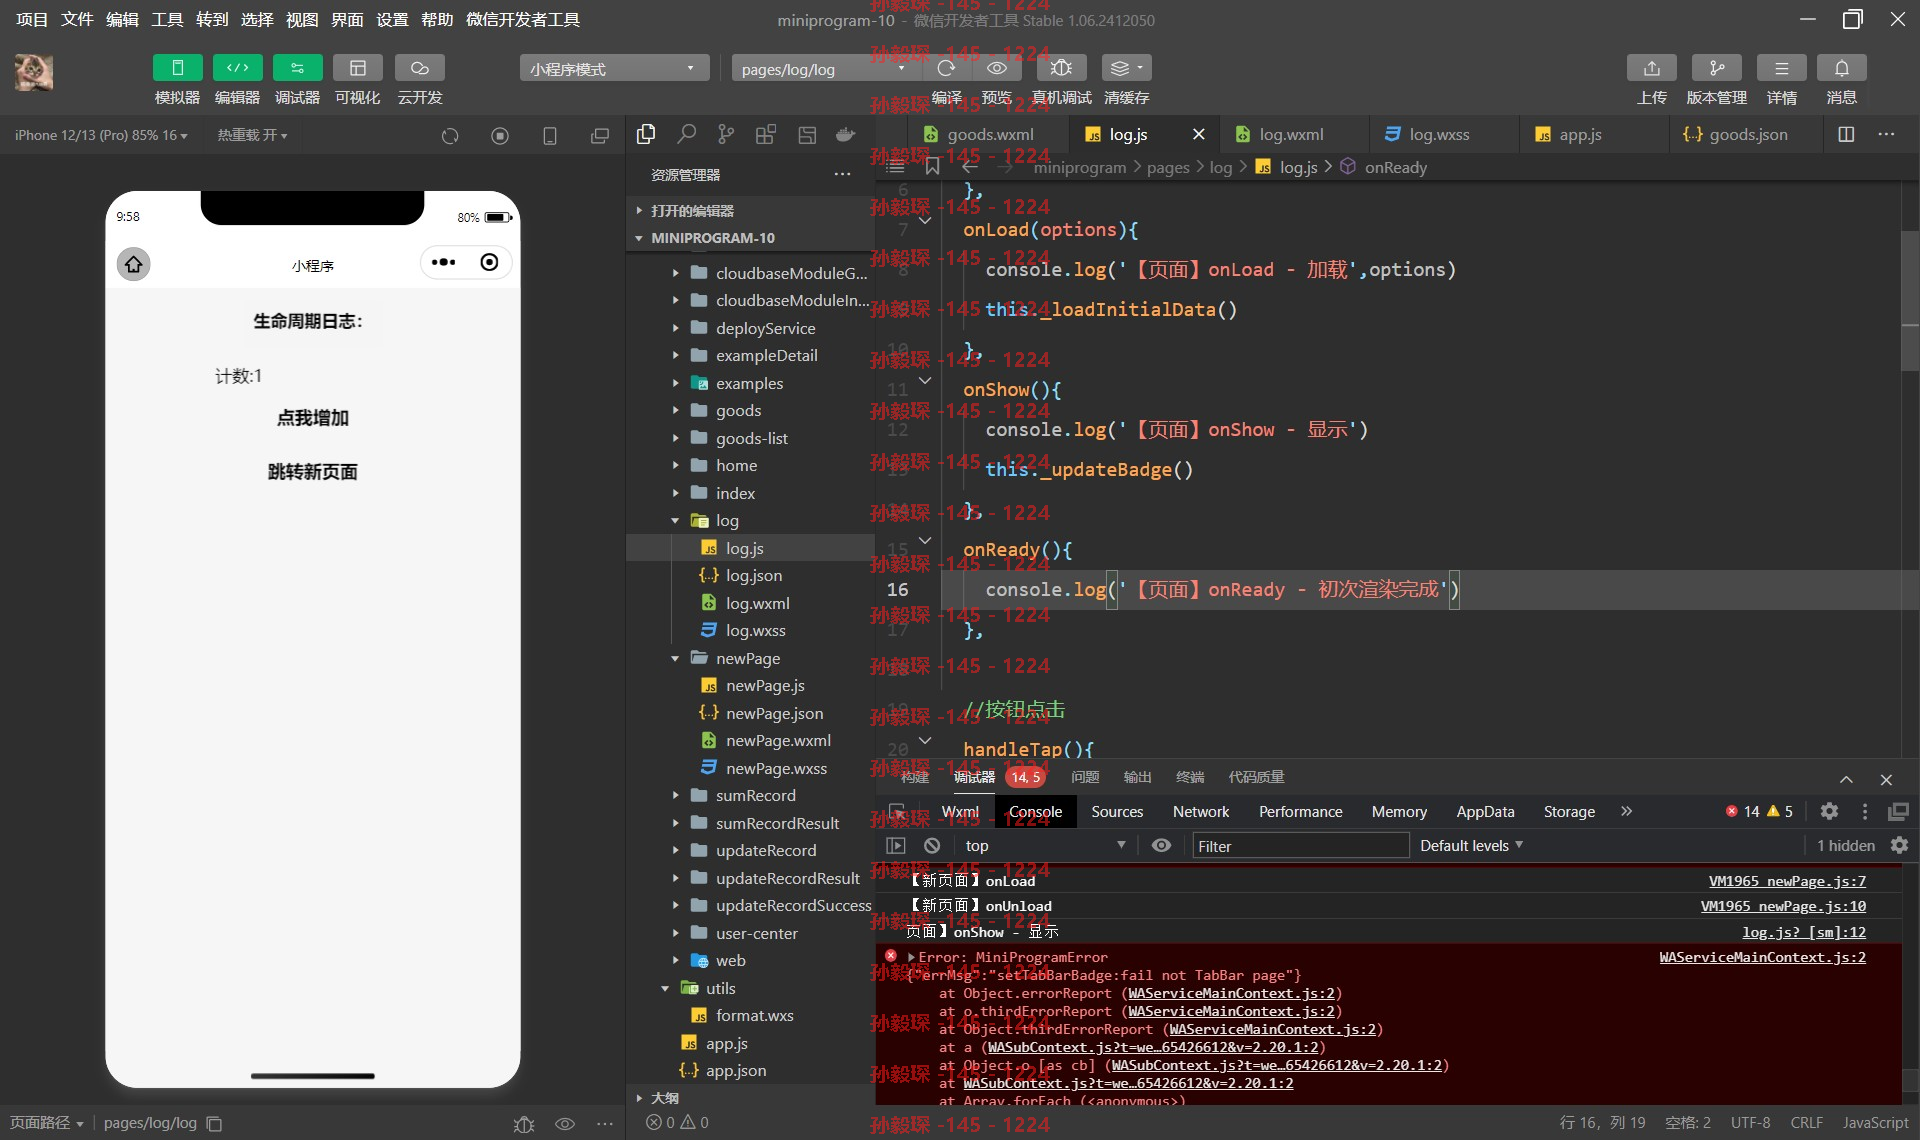Open the messages bell icon
1920x1140 pixels.
point(1841,68)
